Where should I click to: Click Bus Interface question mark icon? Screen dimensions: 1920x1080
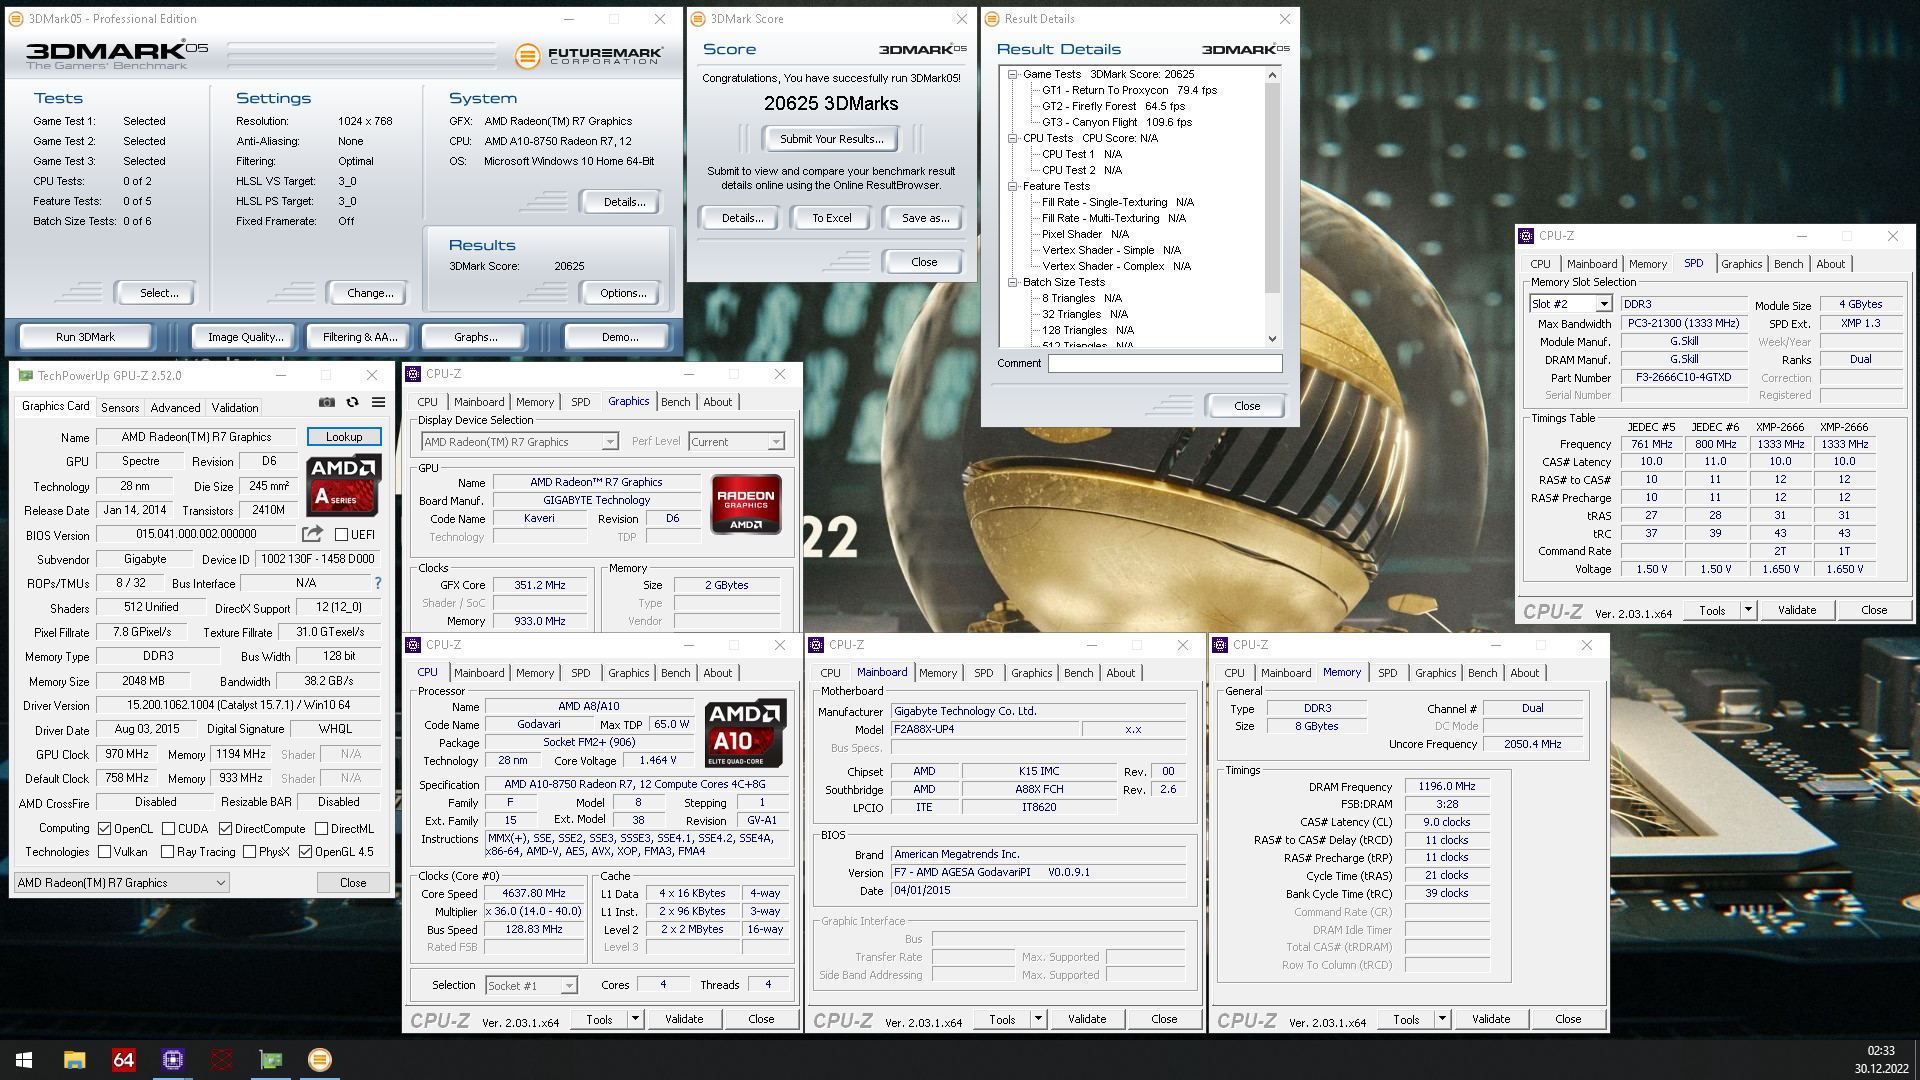[378, 583]
